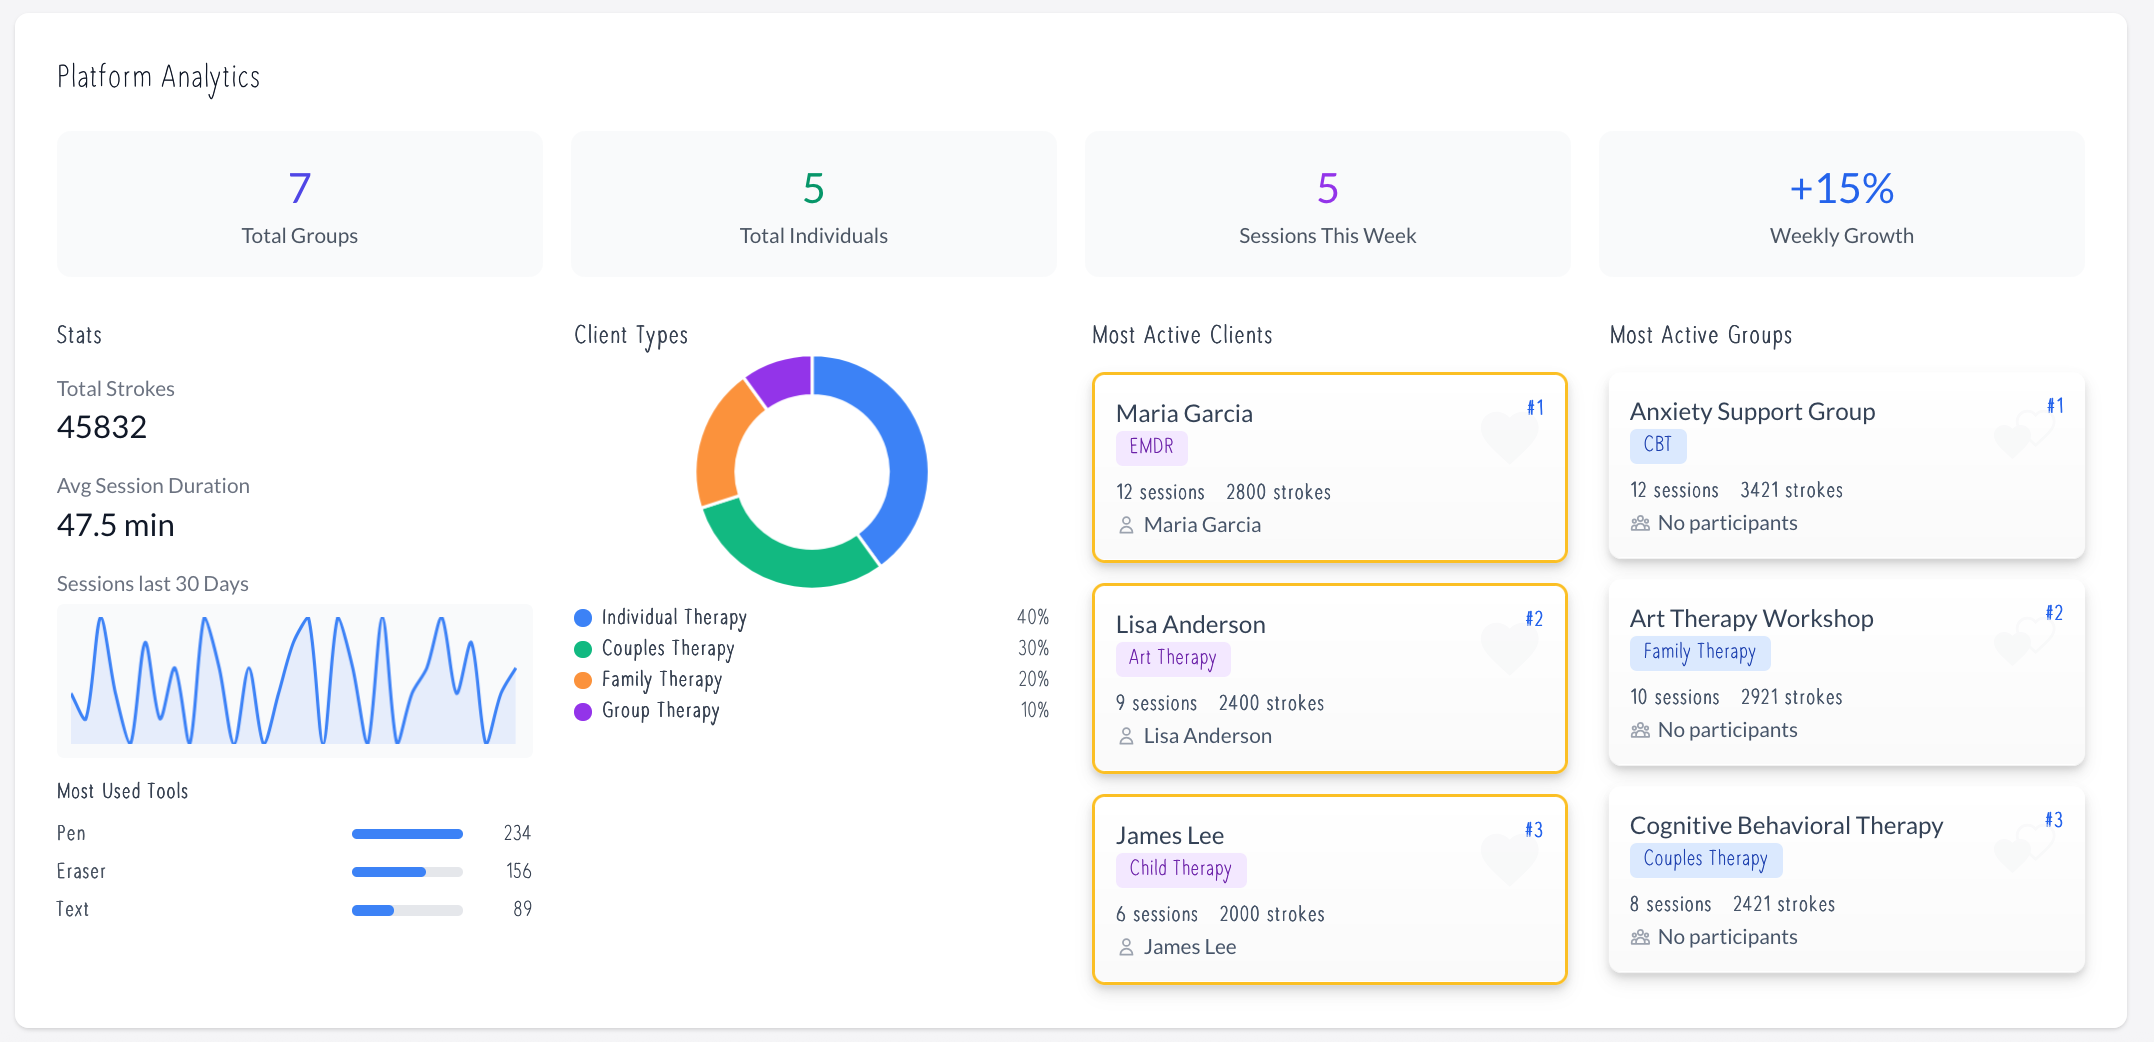Image resolution: width=2154 pixels, height=1042 pixels.
Task: Click the Family Therapy tag on Art Therapy Workshop
Action: pos(1699,652)
